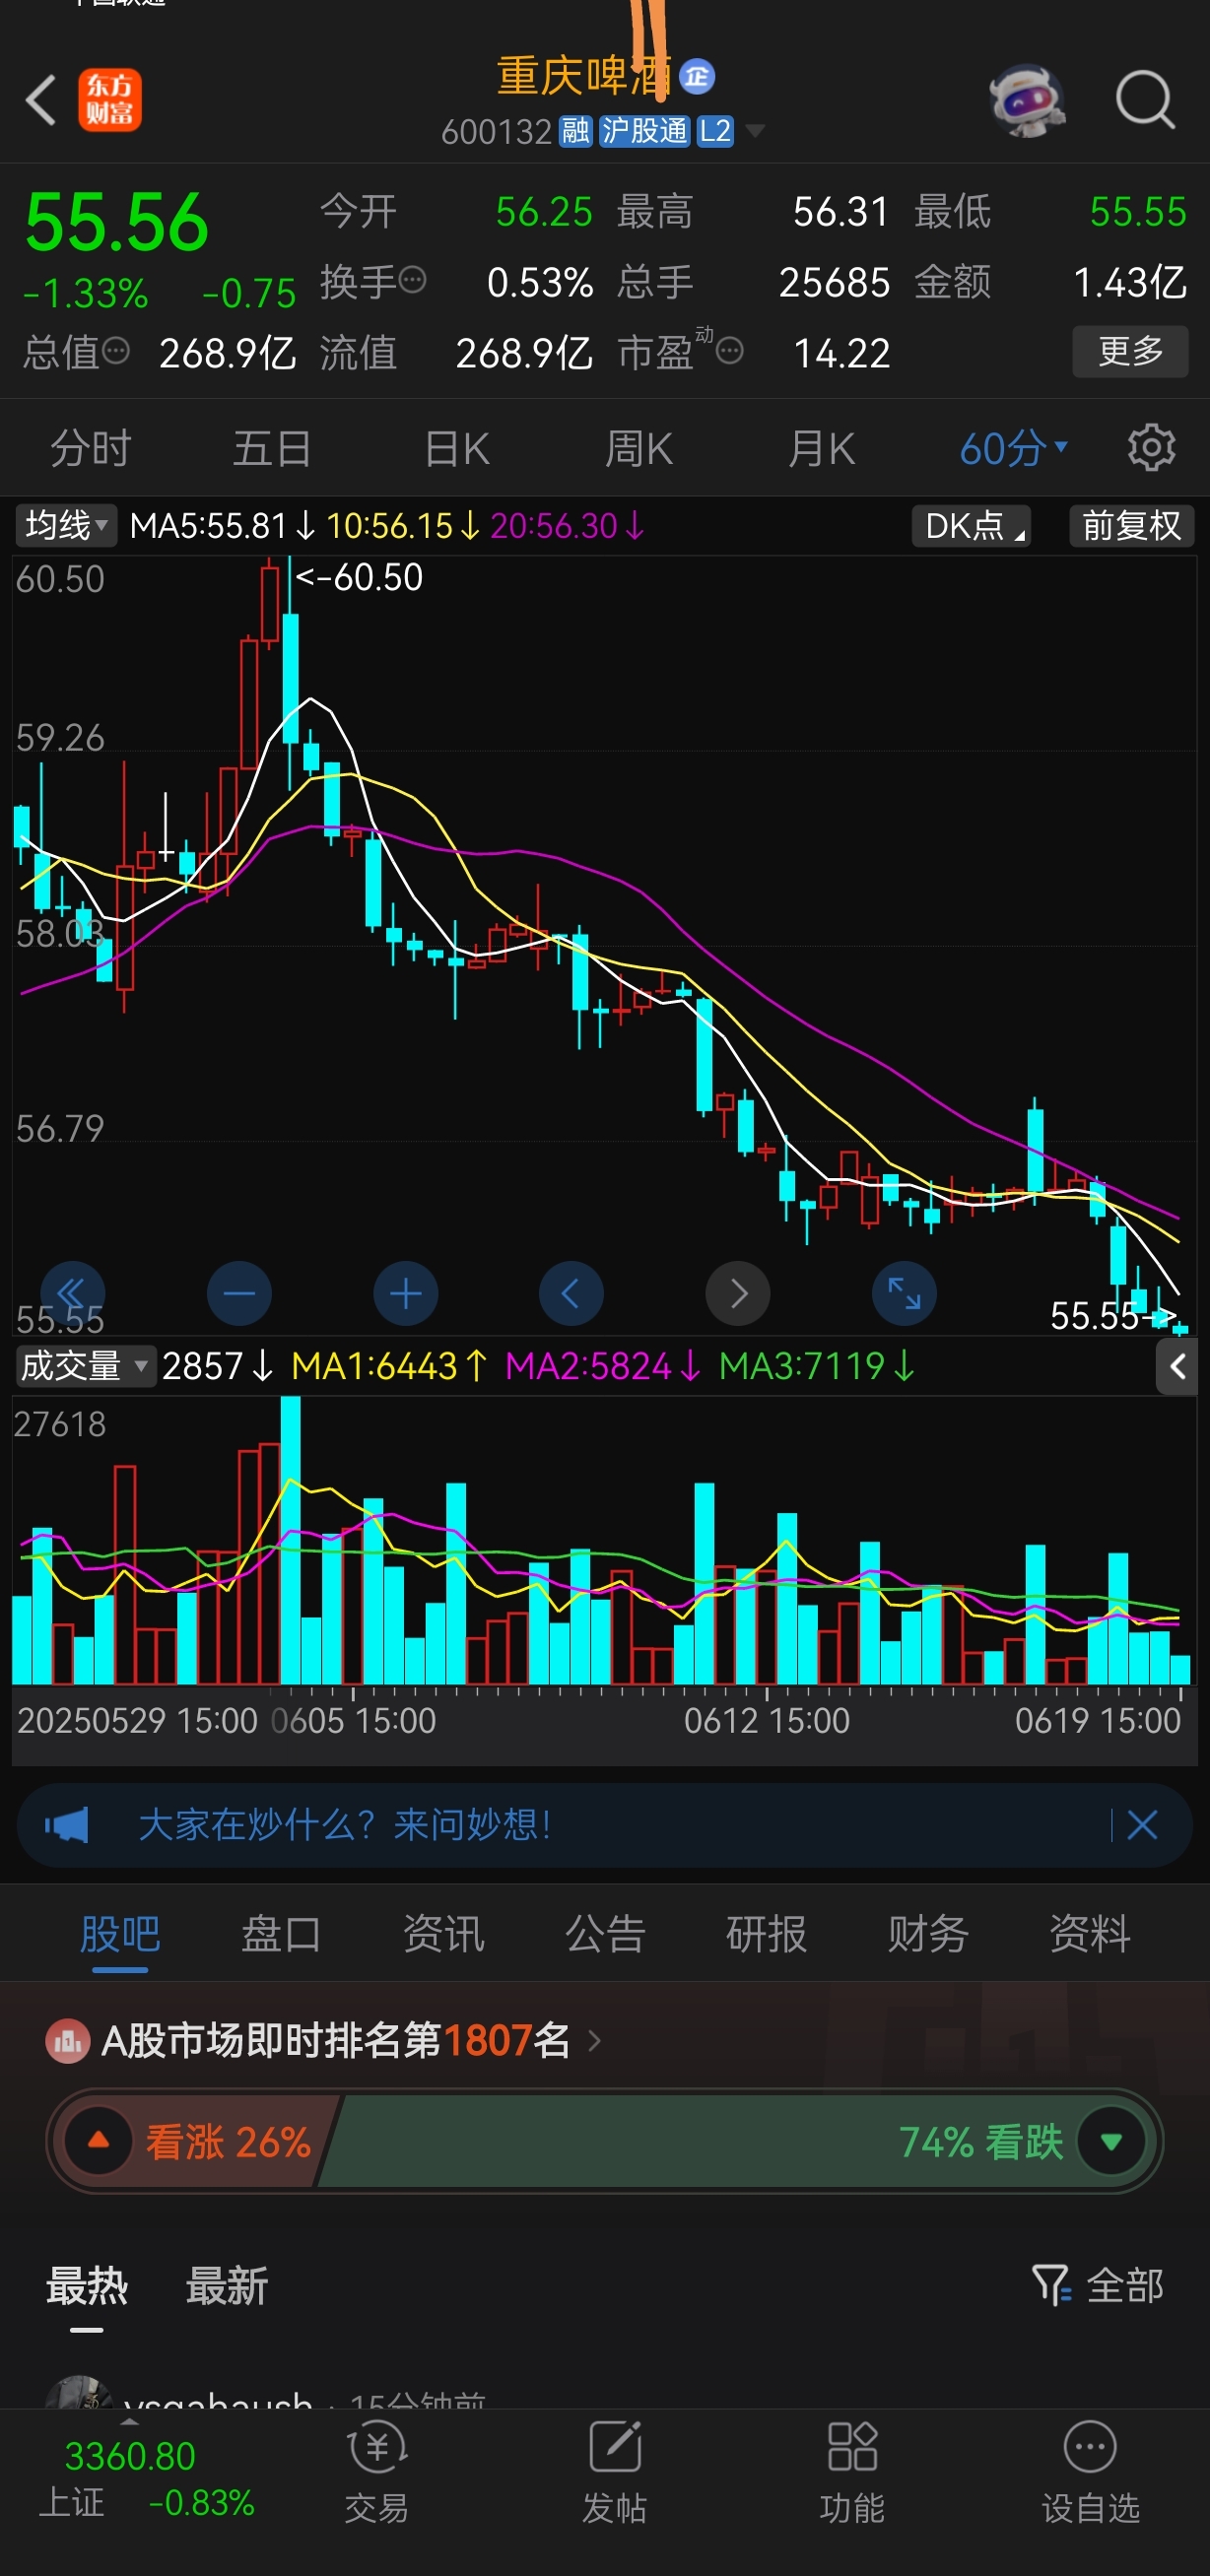Select the 研报 tab
The image size is (1210, 2576).
[766, 1933]
